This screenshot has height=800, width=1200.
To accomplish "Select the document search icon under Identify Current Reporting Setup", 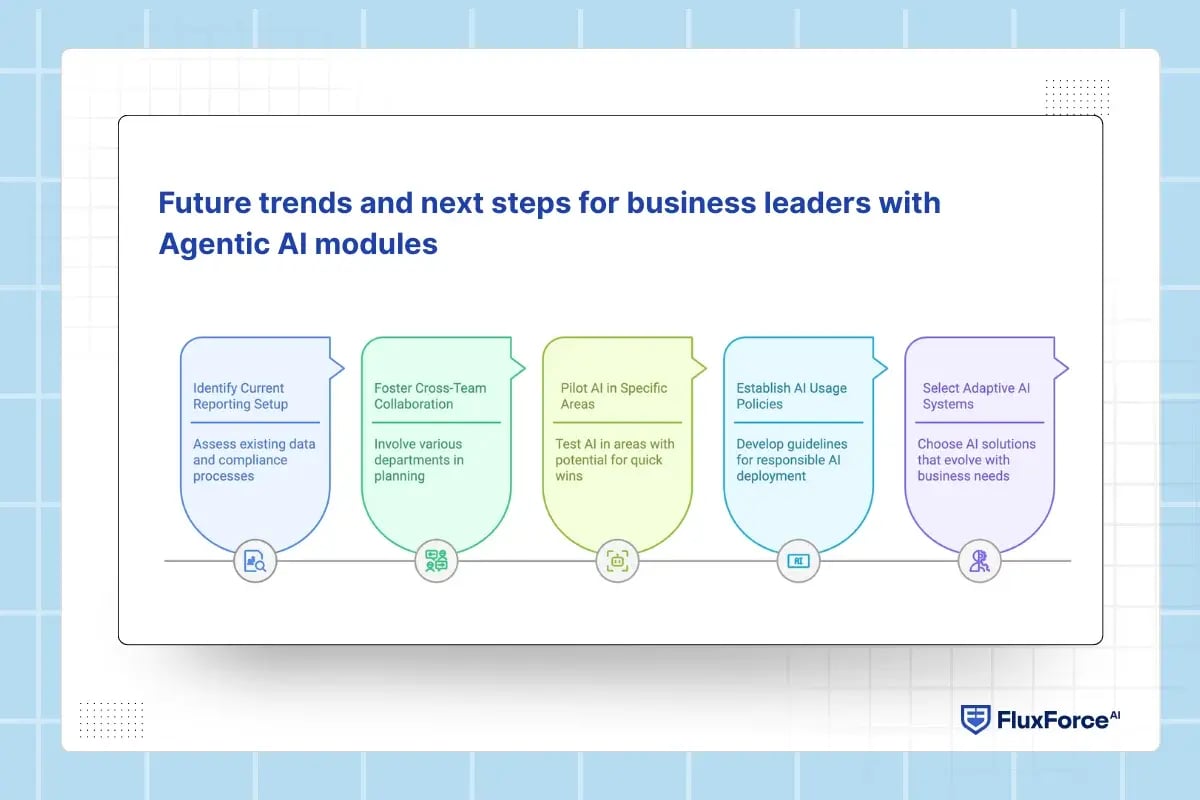I will (254, 561).
